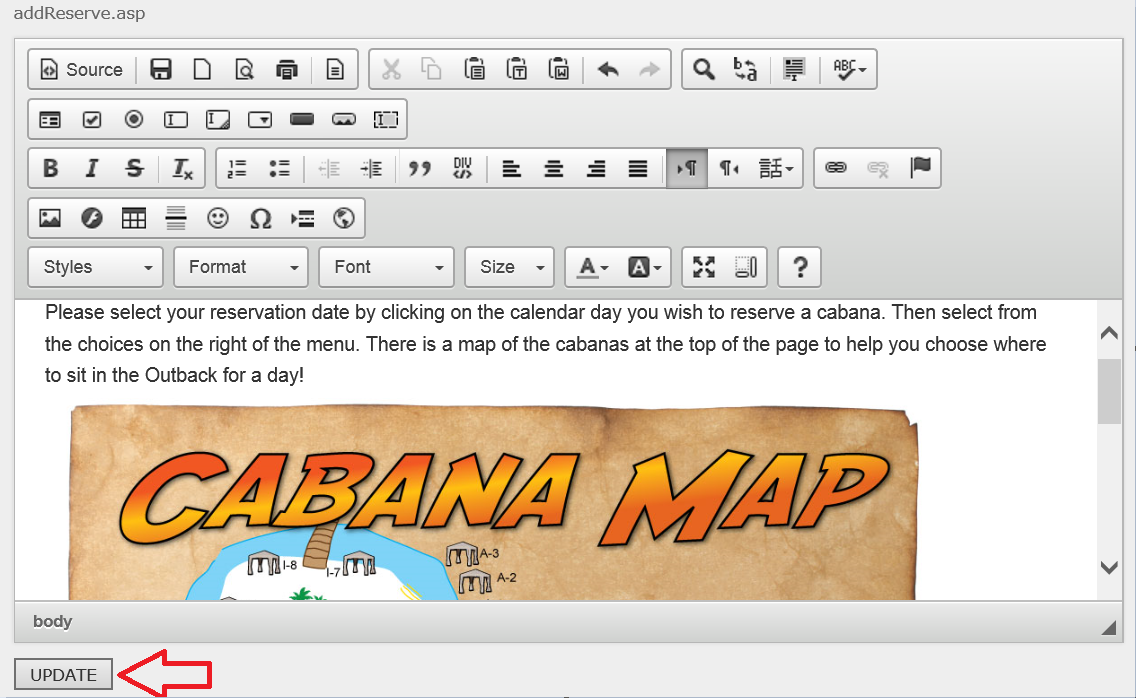
Task: Open the Templates icon
Action: click(335, 70)
